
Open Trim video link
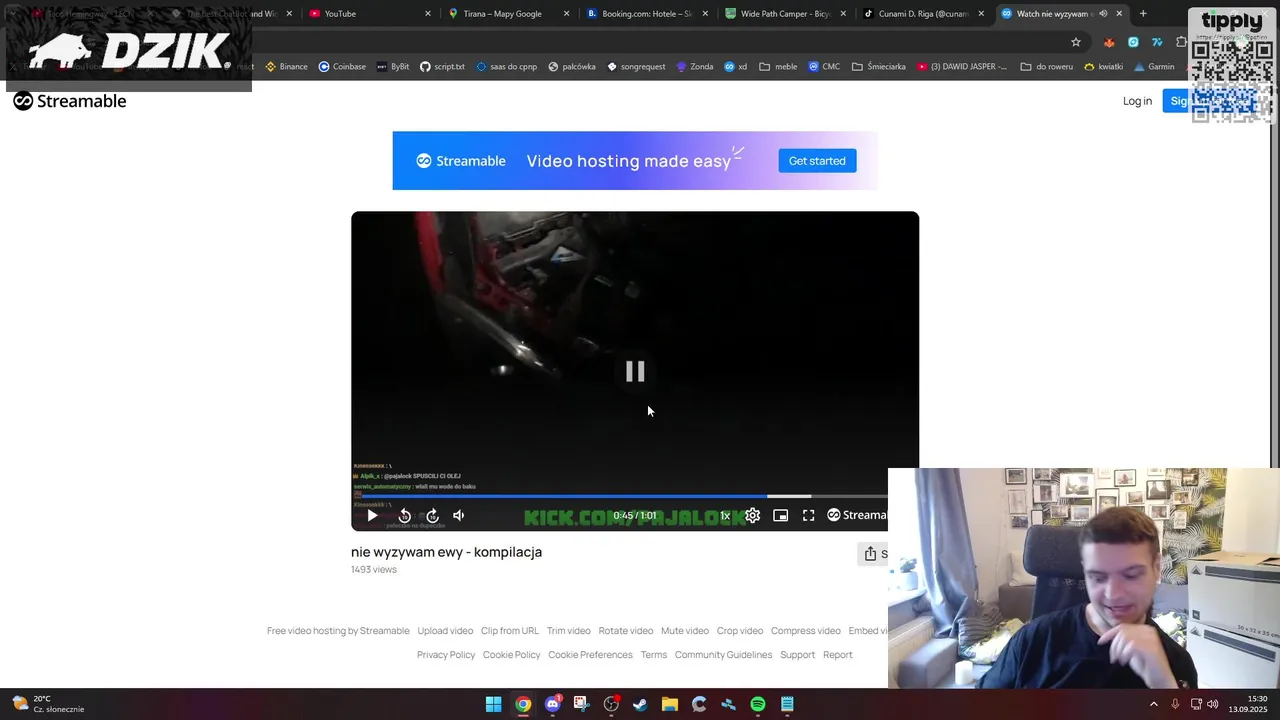coord(569,631)
